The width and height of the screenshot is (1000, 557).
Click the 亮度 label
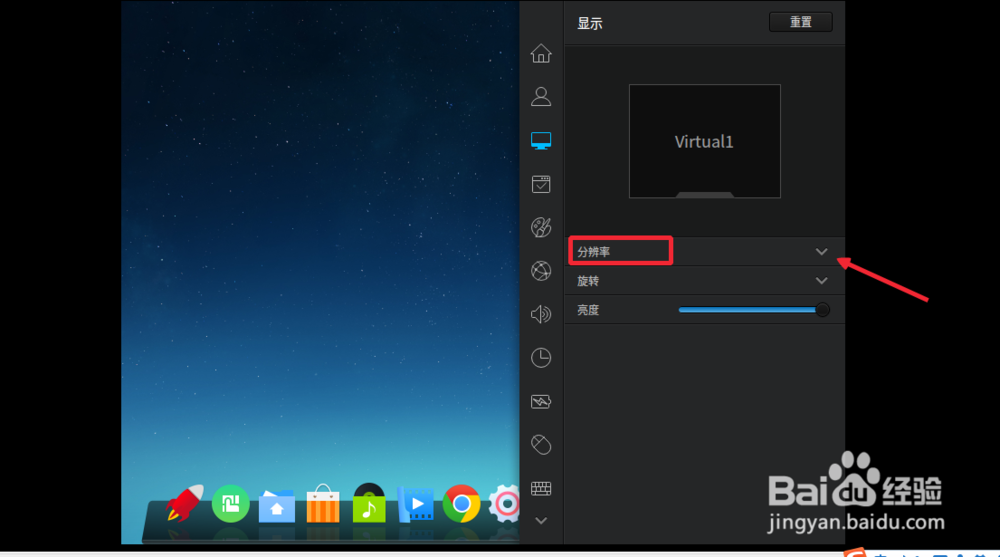point(588,310)
